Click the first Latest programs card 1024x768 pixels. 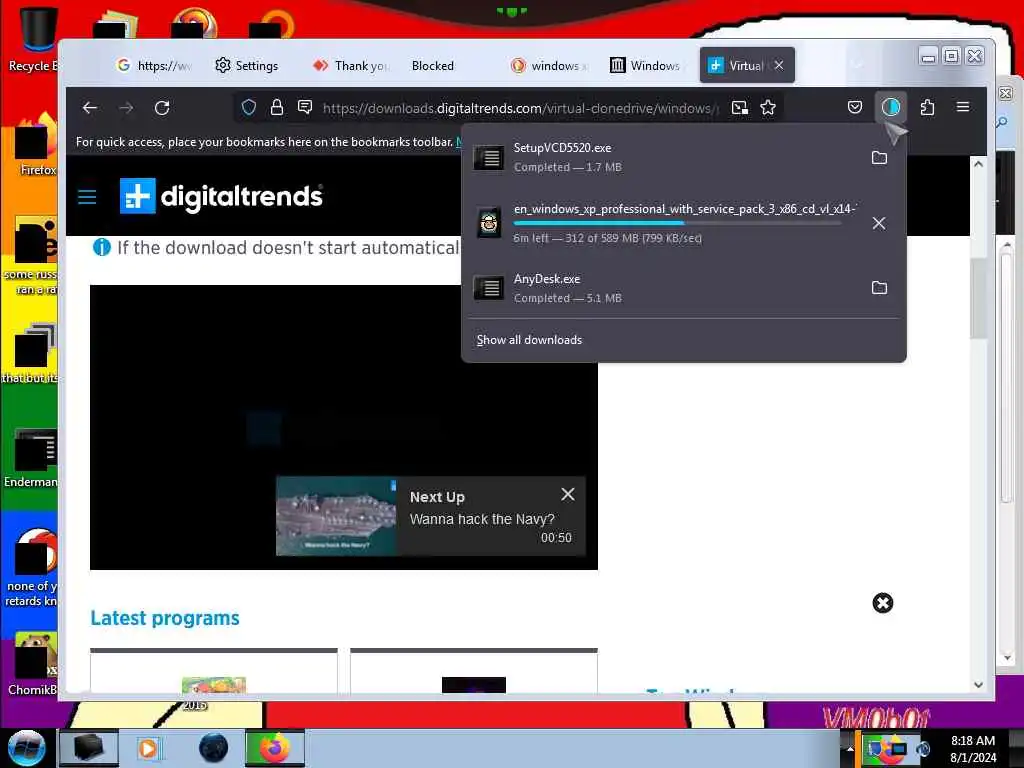[214, 672]
